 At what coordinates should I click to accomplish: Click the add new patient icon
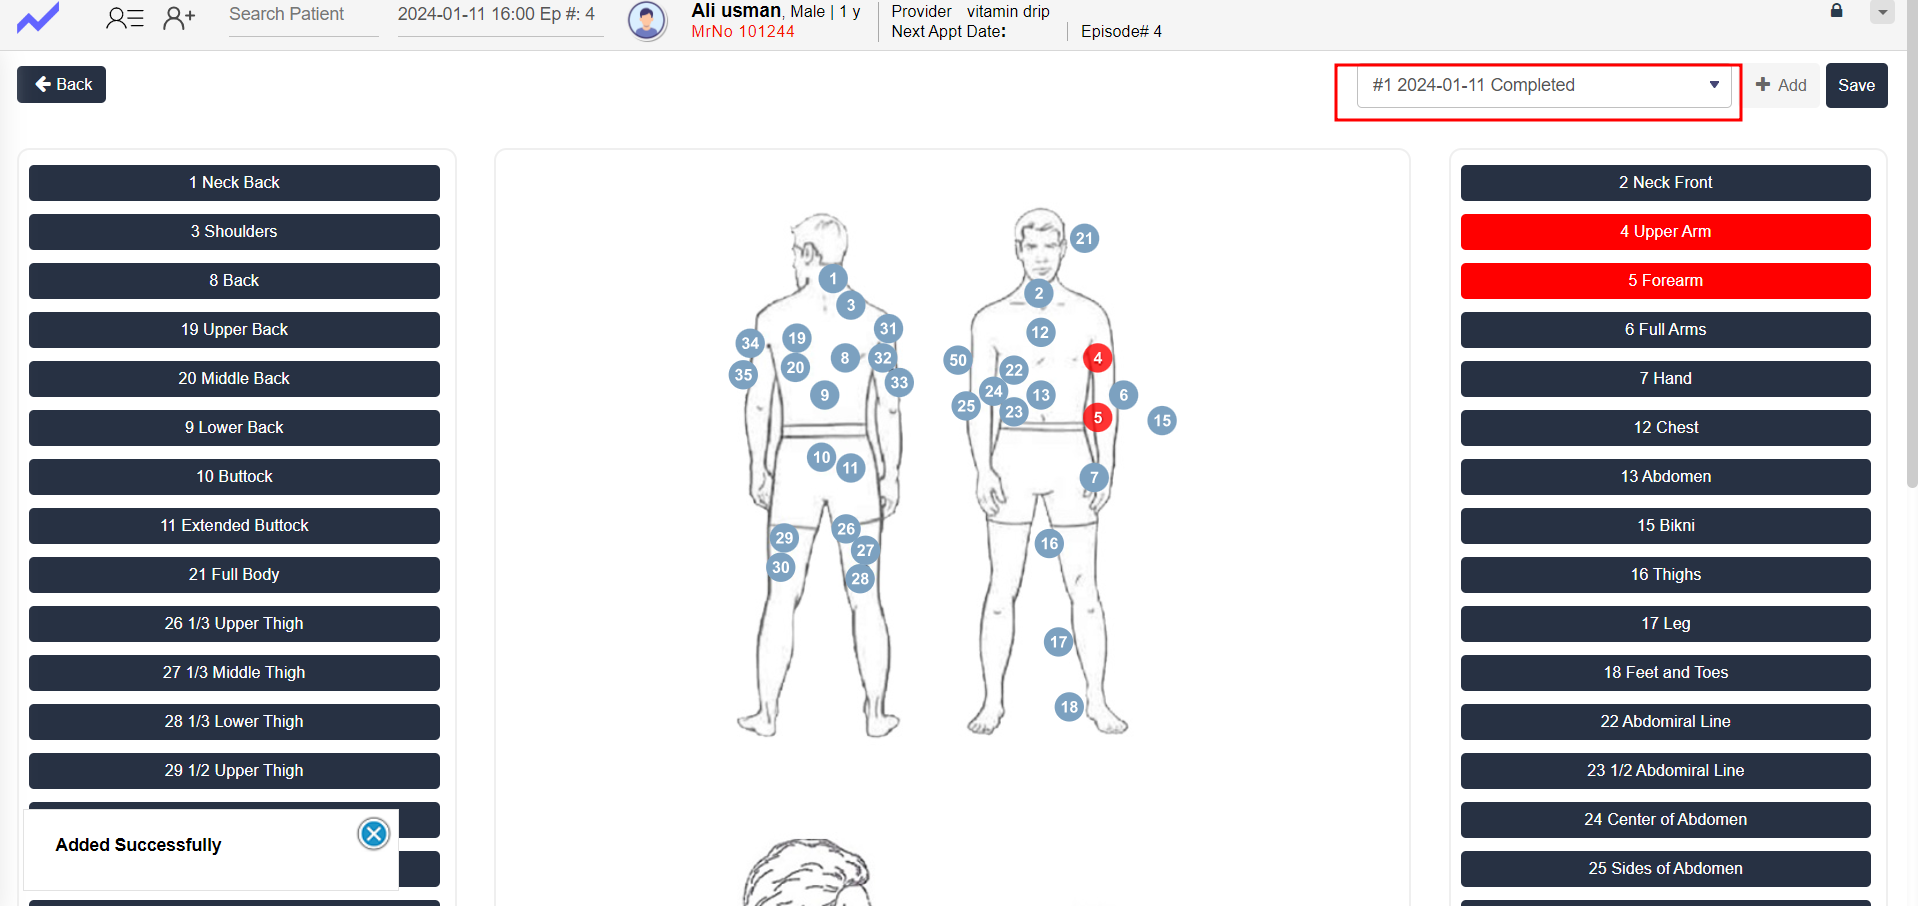179,17
